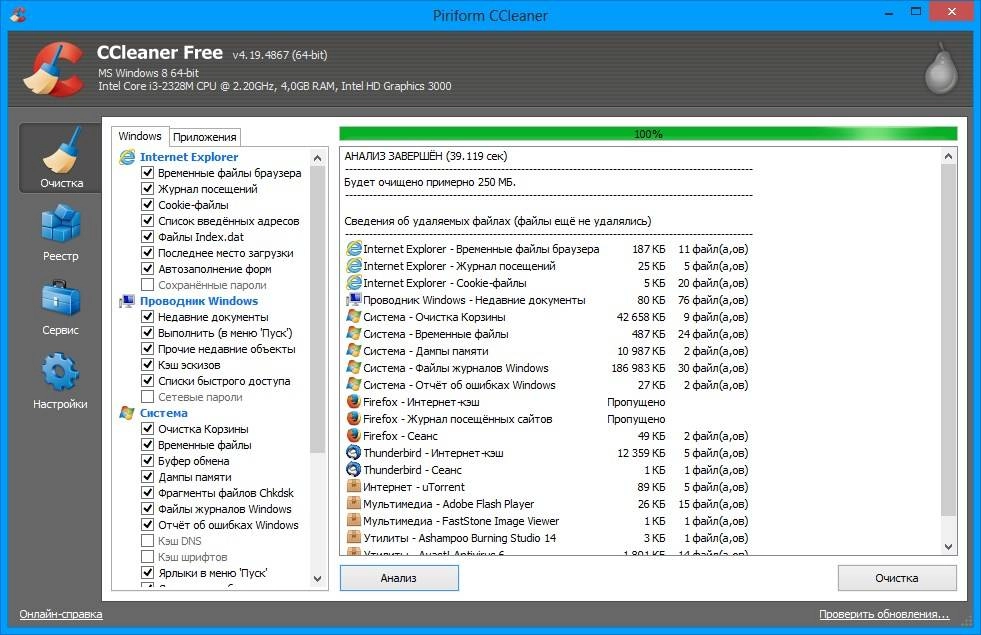
Task: Enable Сетевые пароли checkbox
Action: (x=148, y=397)
